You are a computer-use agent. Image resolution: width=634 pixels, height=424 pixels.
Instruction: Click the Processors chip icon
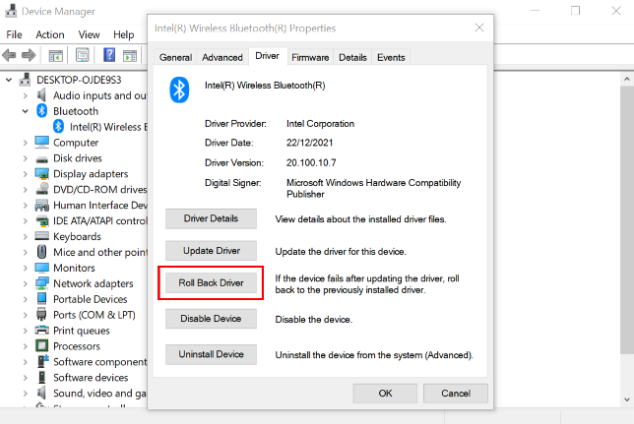click(x=42, y=346)
